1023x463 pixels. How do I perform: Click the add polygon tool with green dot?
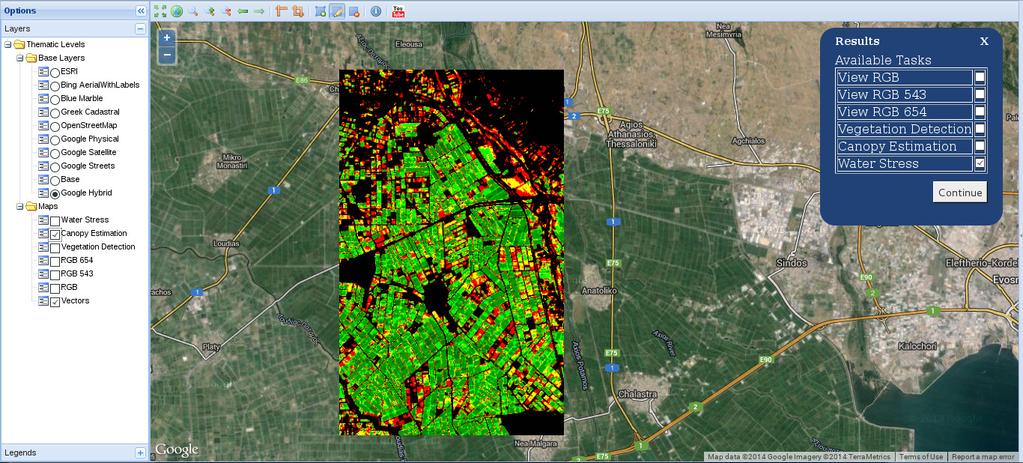320,11
